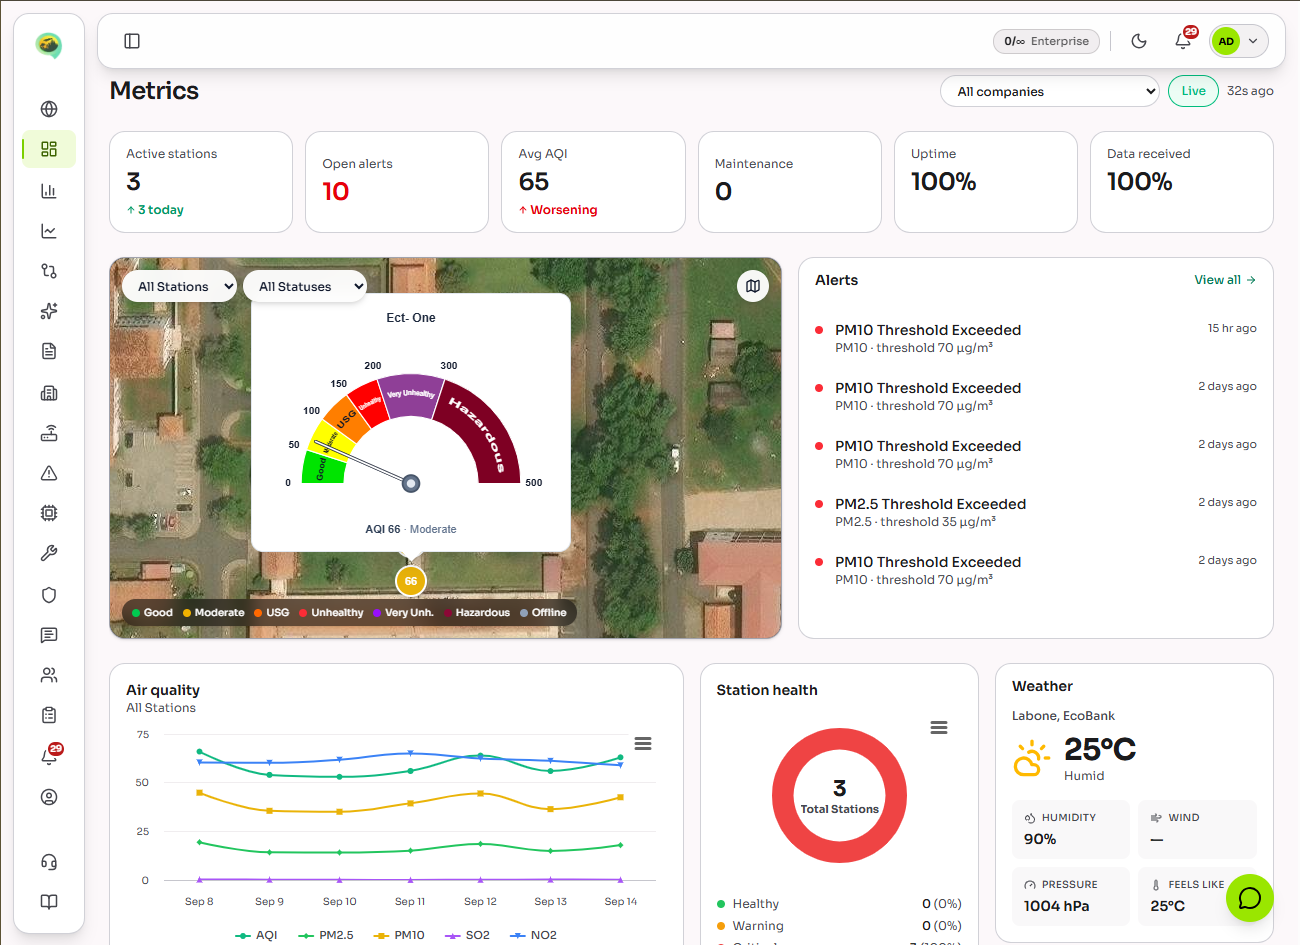
Task: Open the wrench maintenance icon in sidebar
Action: 49,553
